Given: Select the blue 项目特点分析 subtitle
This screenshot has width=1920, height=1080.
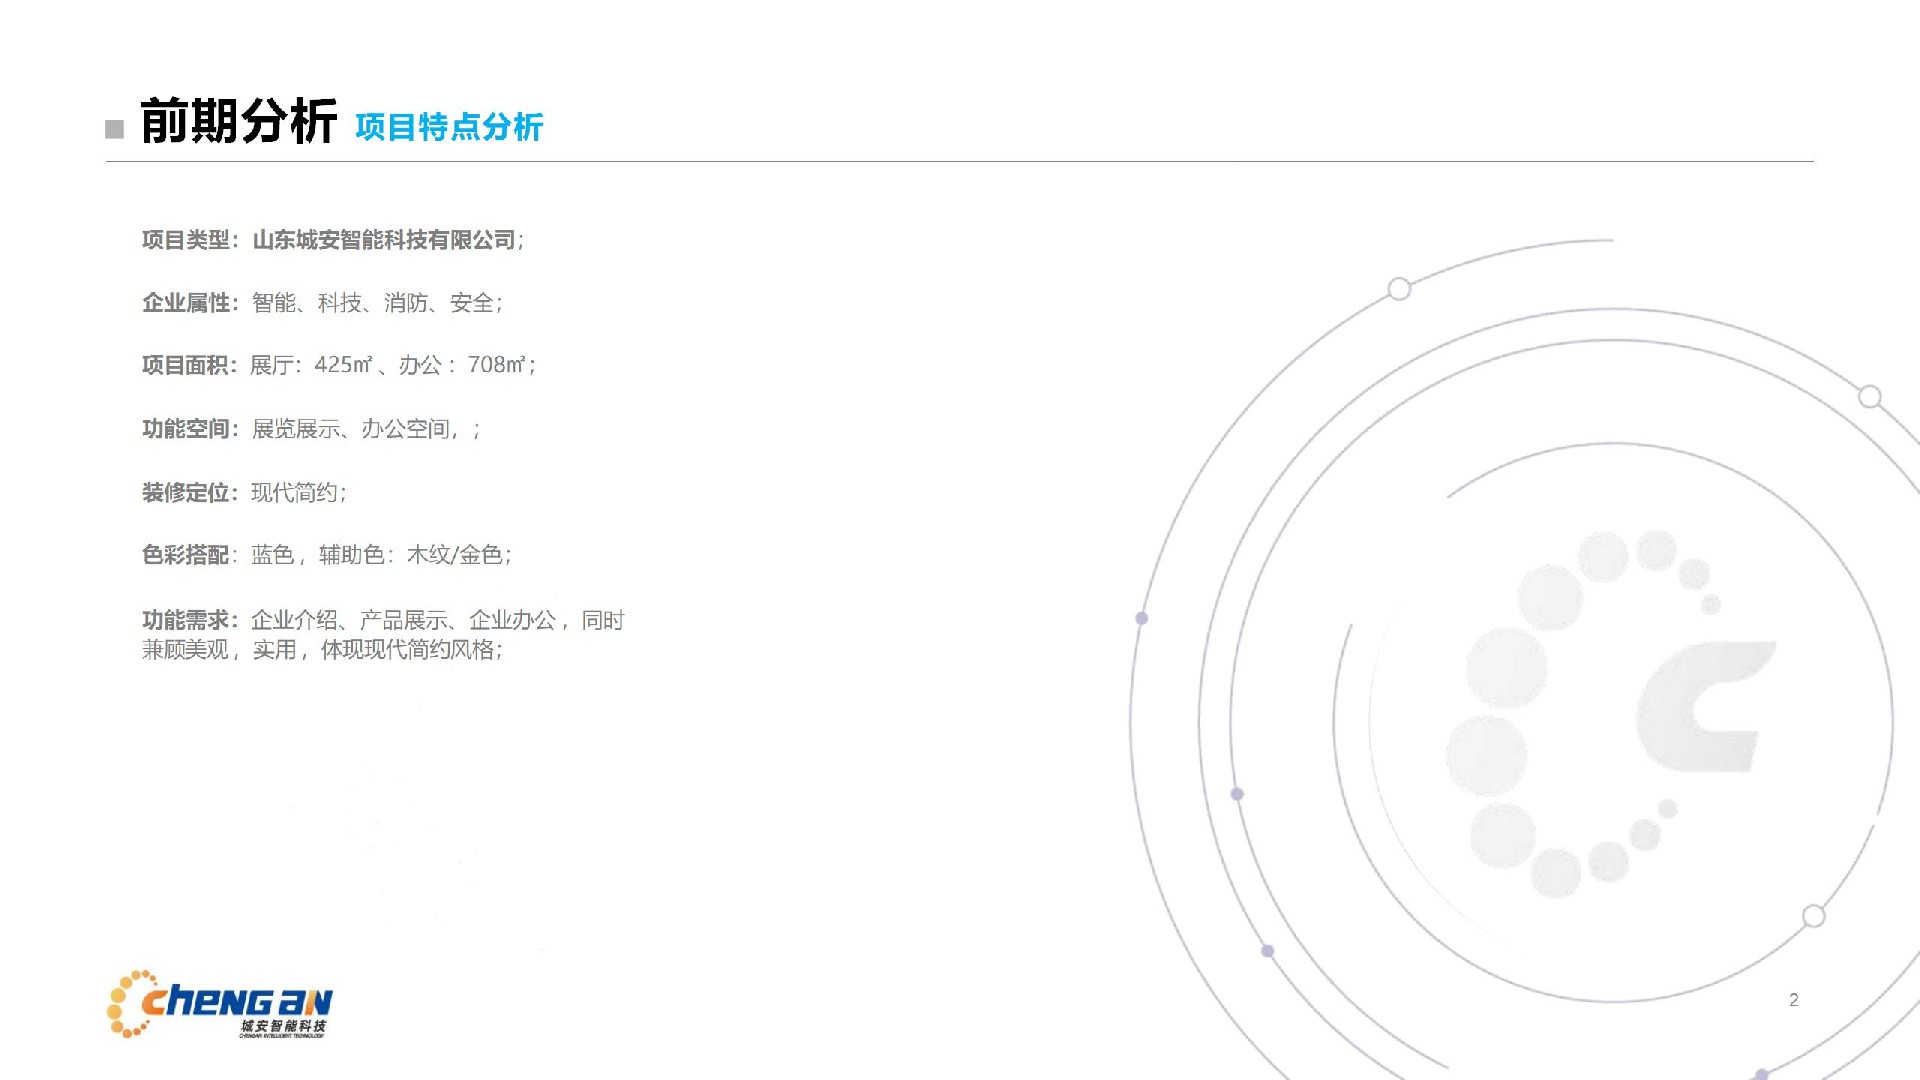Looking at the screenshot, I should 448,127.
